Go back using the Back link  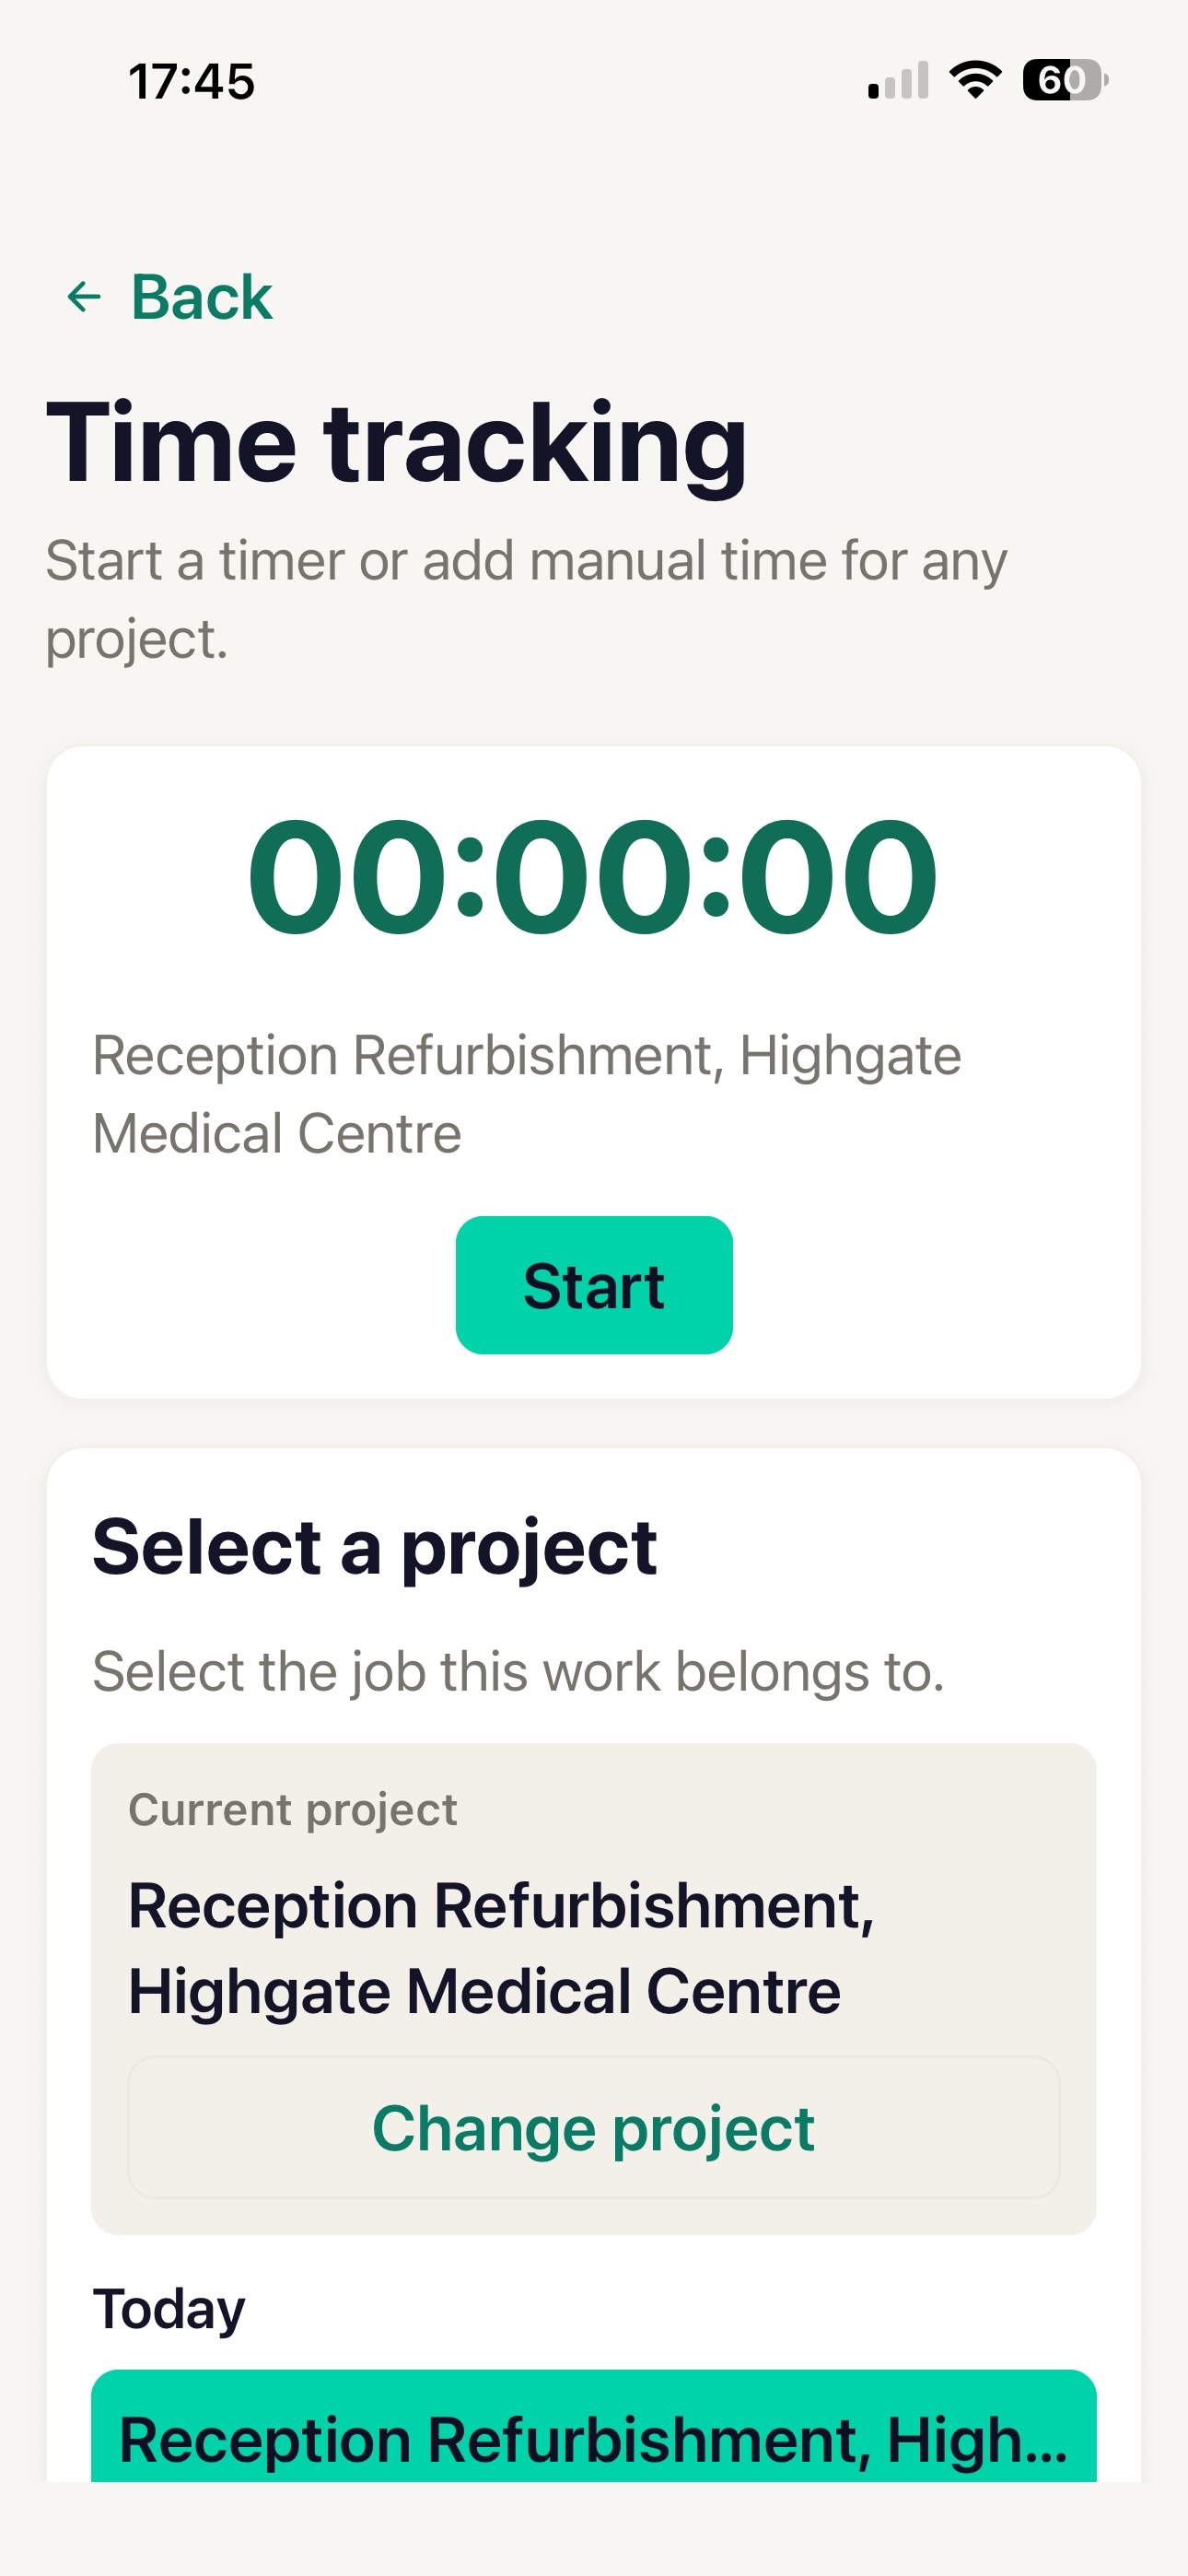coord(168,297)
